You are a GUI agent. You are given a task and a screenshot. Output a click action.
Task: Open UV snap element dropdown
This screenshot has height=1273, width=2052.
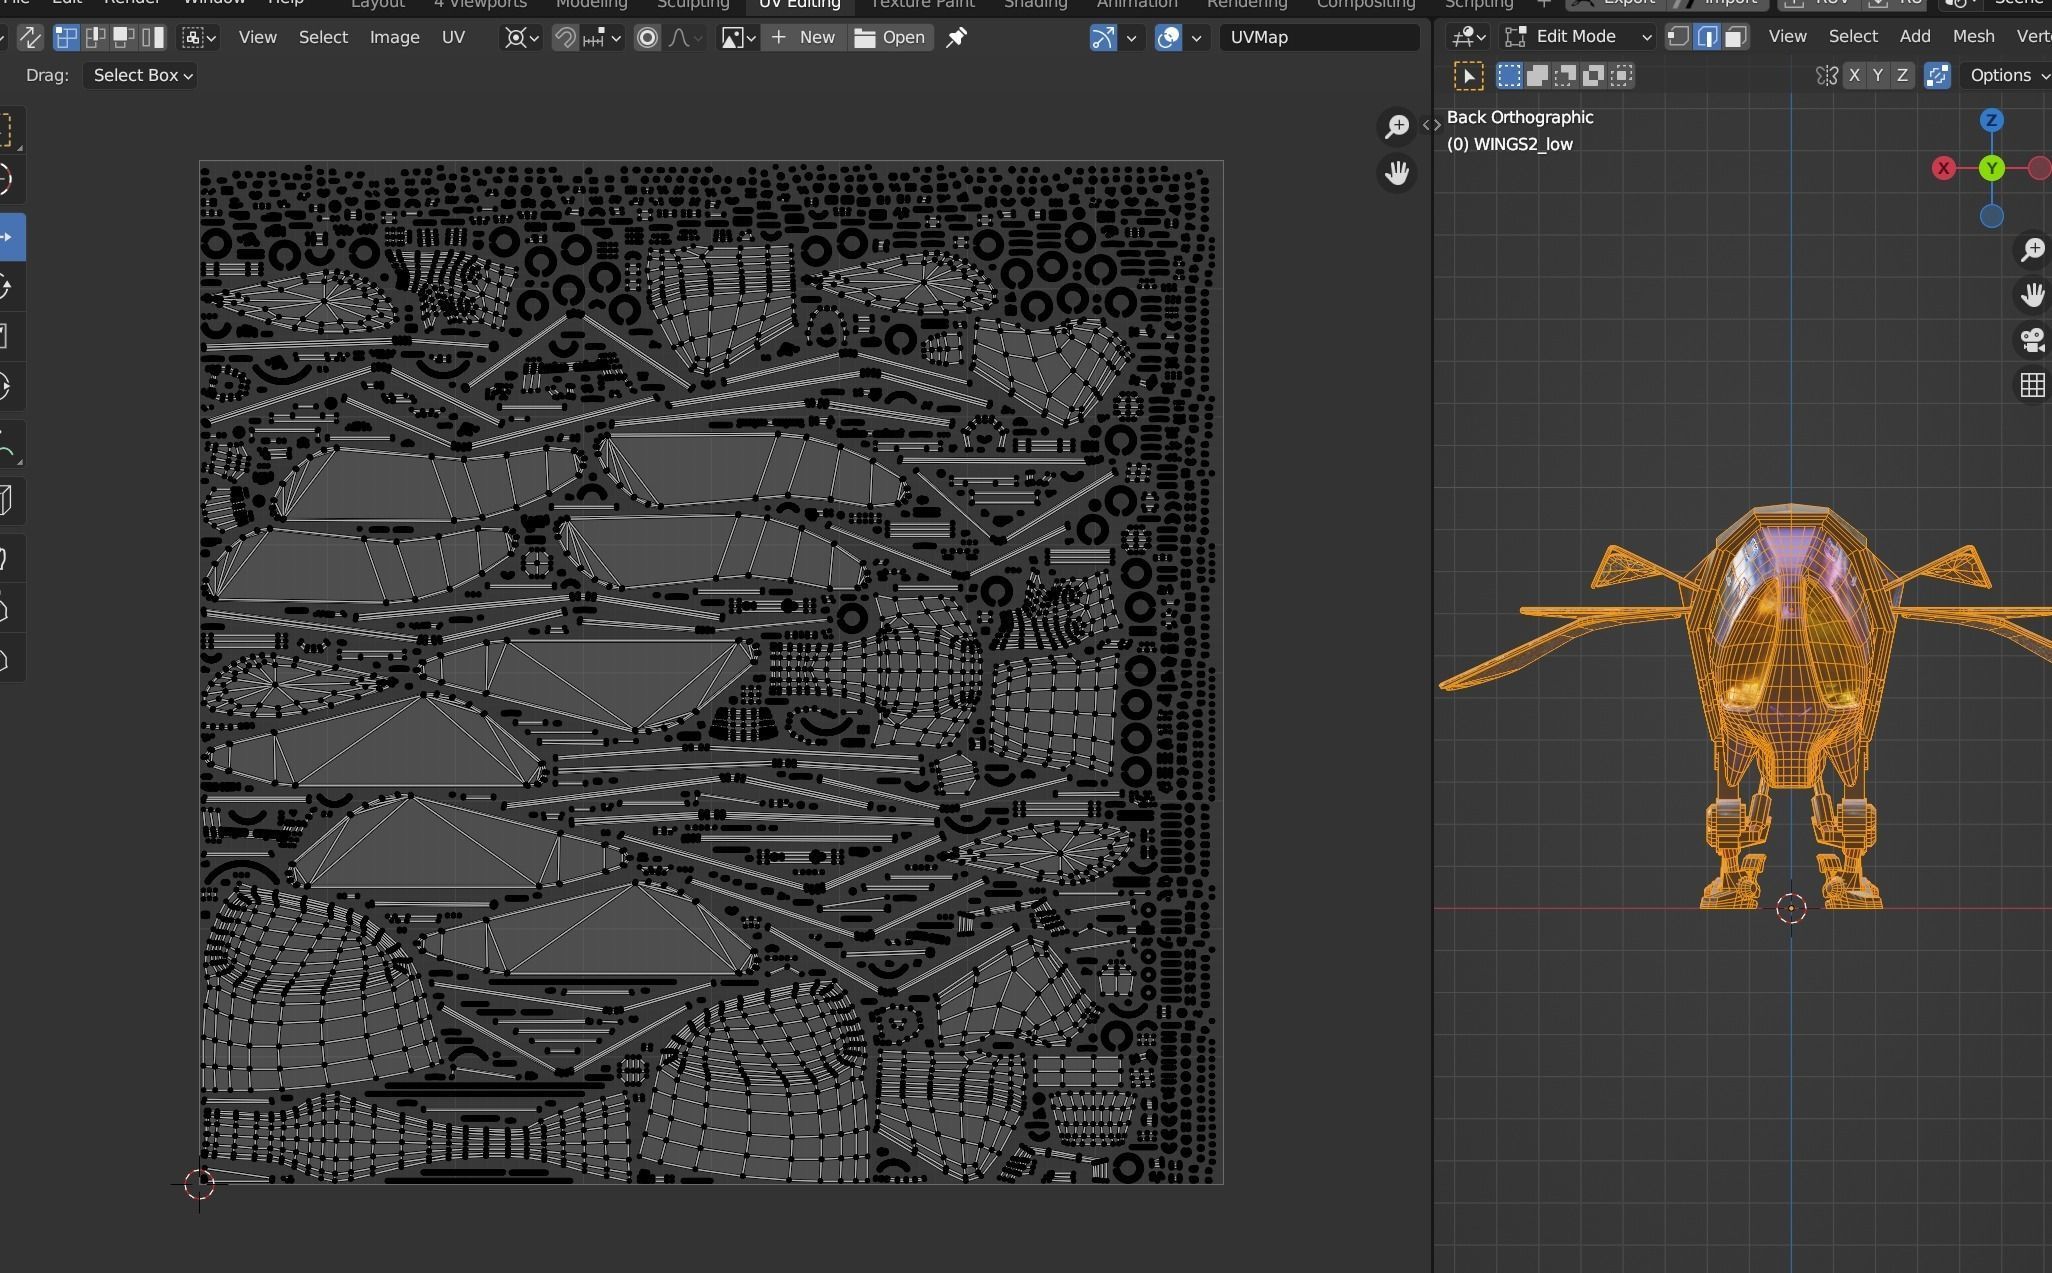click(x=602, y=38)
